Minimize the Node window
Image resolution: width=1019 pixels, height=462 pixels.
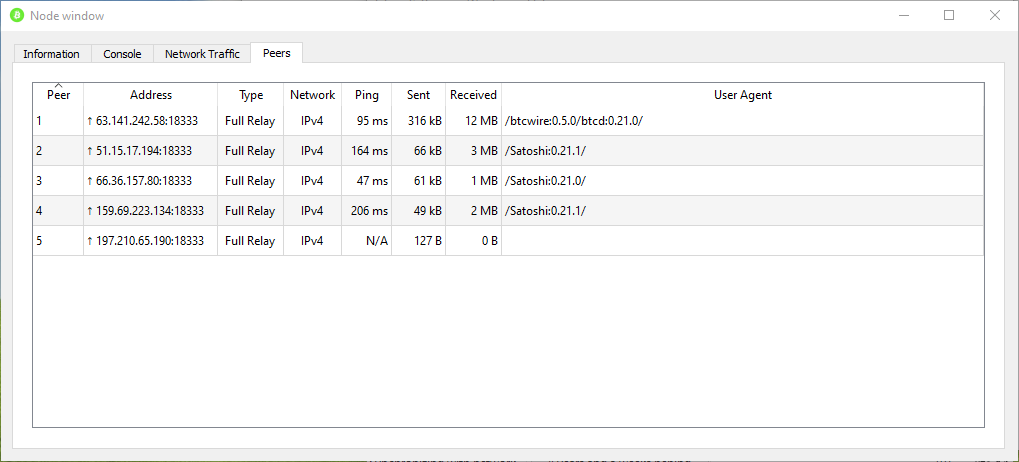[x=903, y=15]
